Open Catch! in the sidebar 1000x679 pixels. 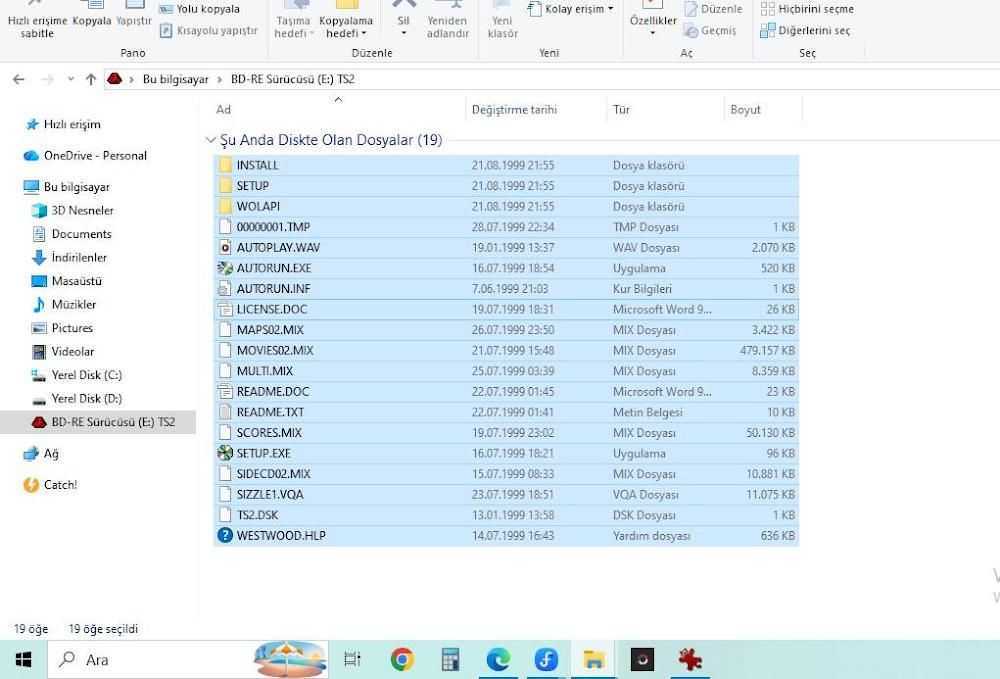(50, 485)
